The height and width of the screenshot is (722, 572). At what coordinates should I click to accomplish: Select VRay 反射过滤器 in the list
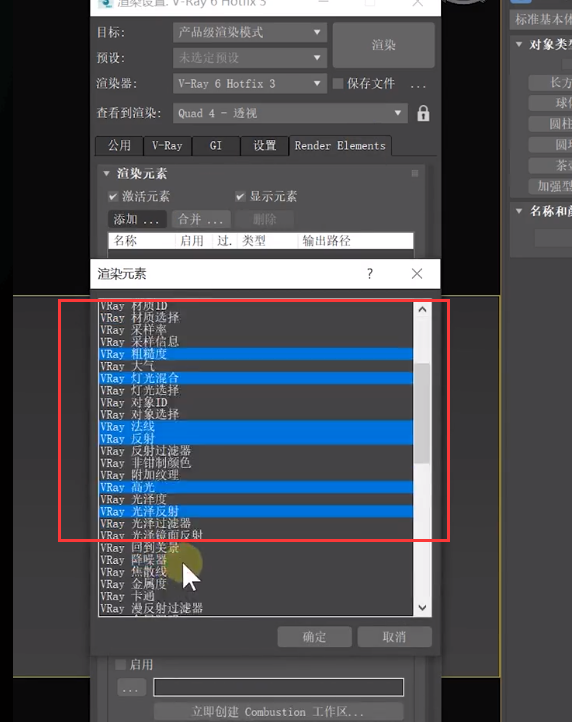click(256, 451)
